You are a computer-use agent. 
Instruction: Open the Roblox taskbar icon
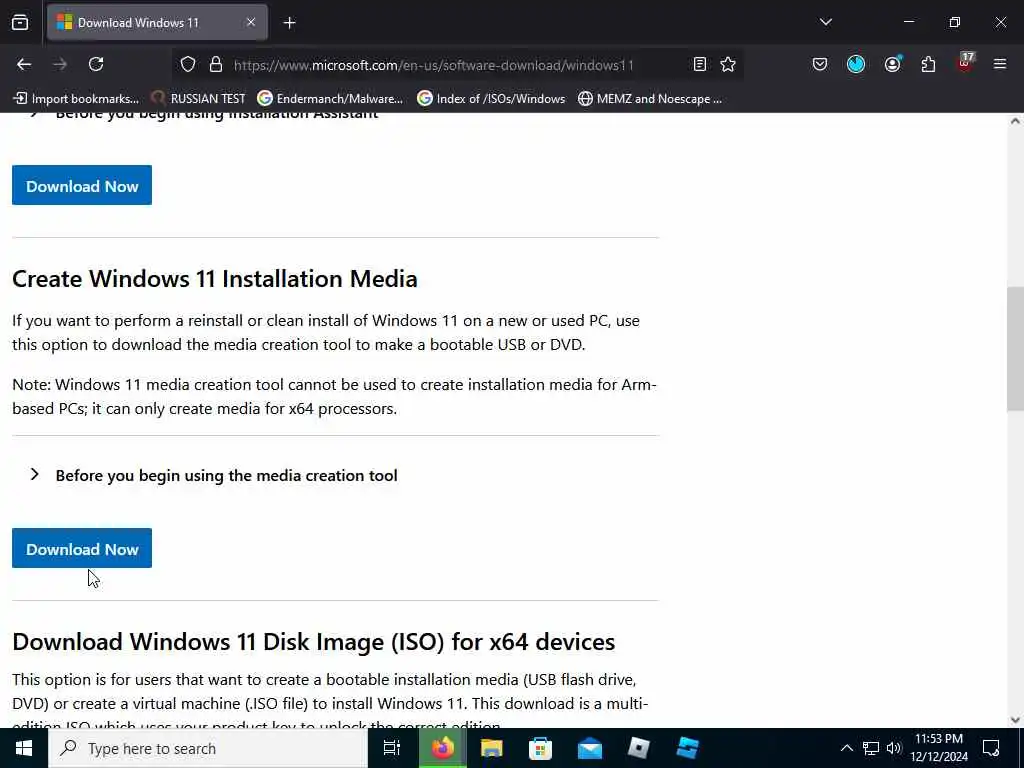pos(638,748)
